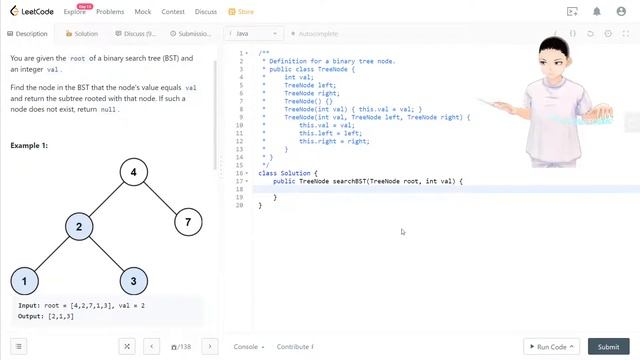
Task: Click 'this.right = right;' comment line
Action: [334, 141]
